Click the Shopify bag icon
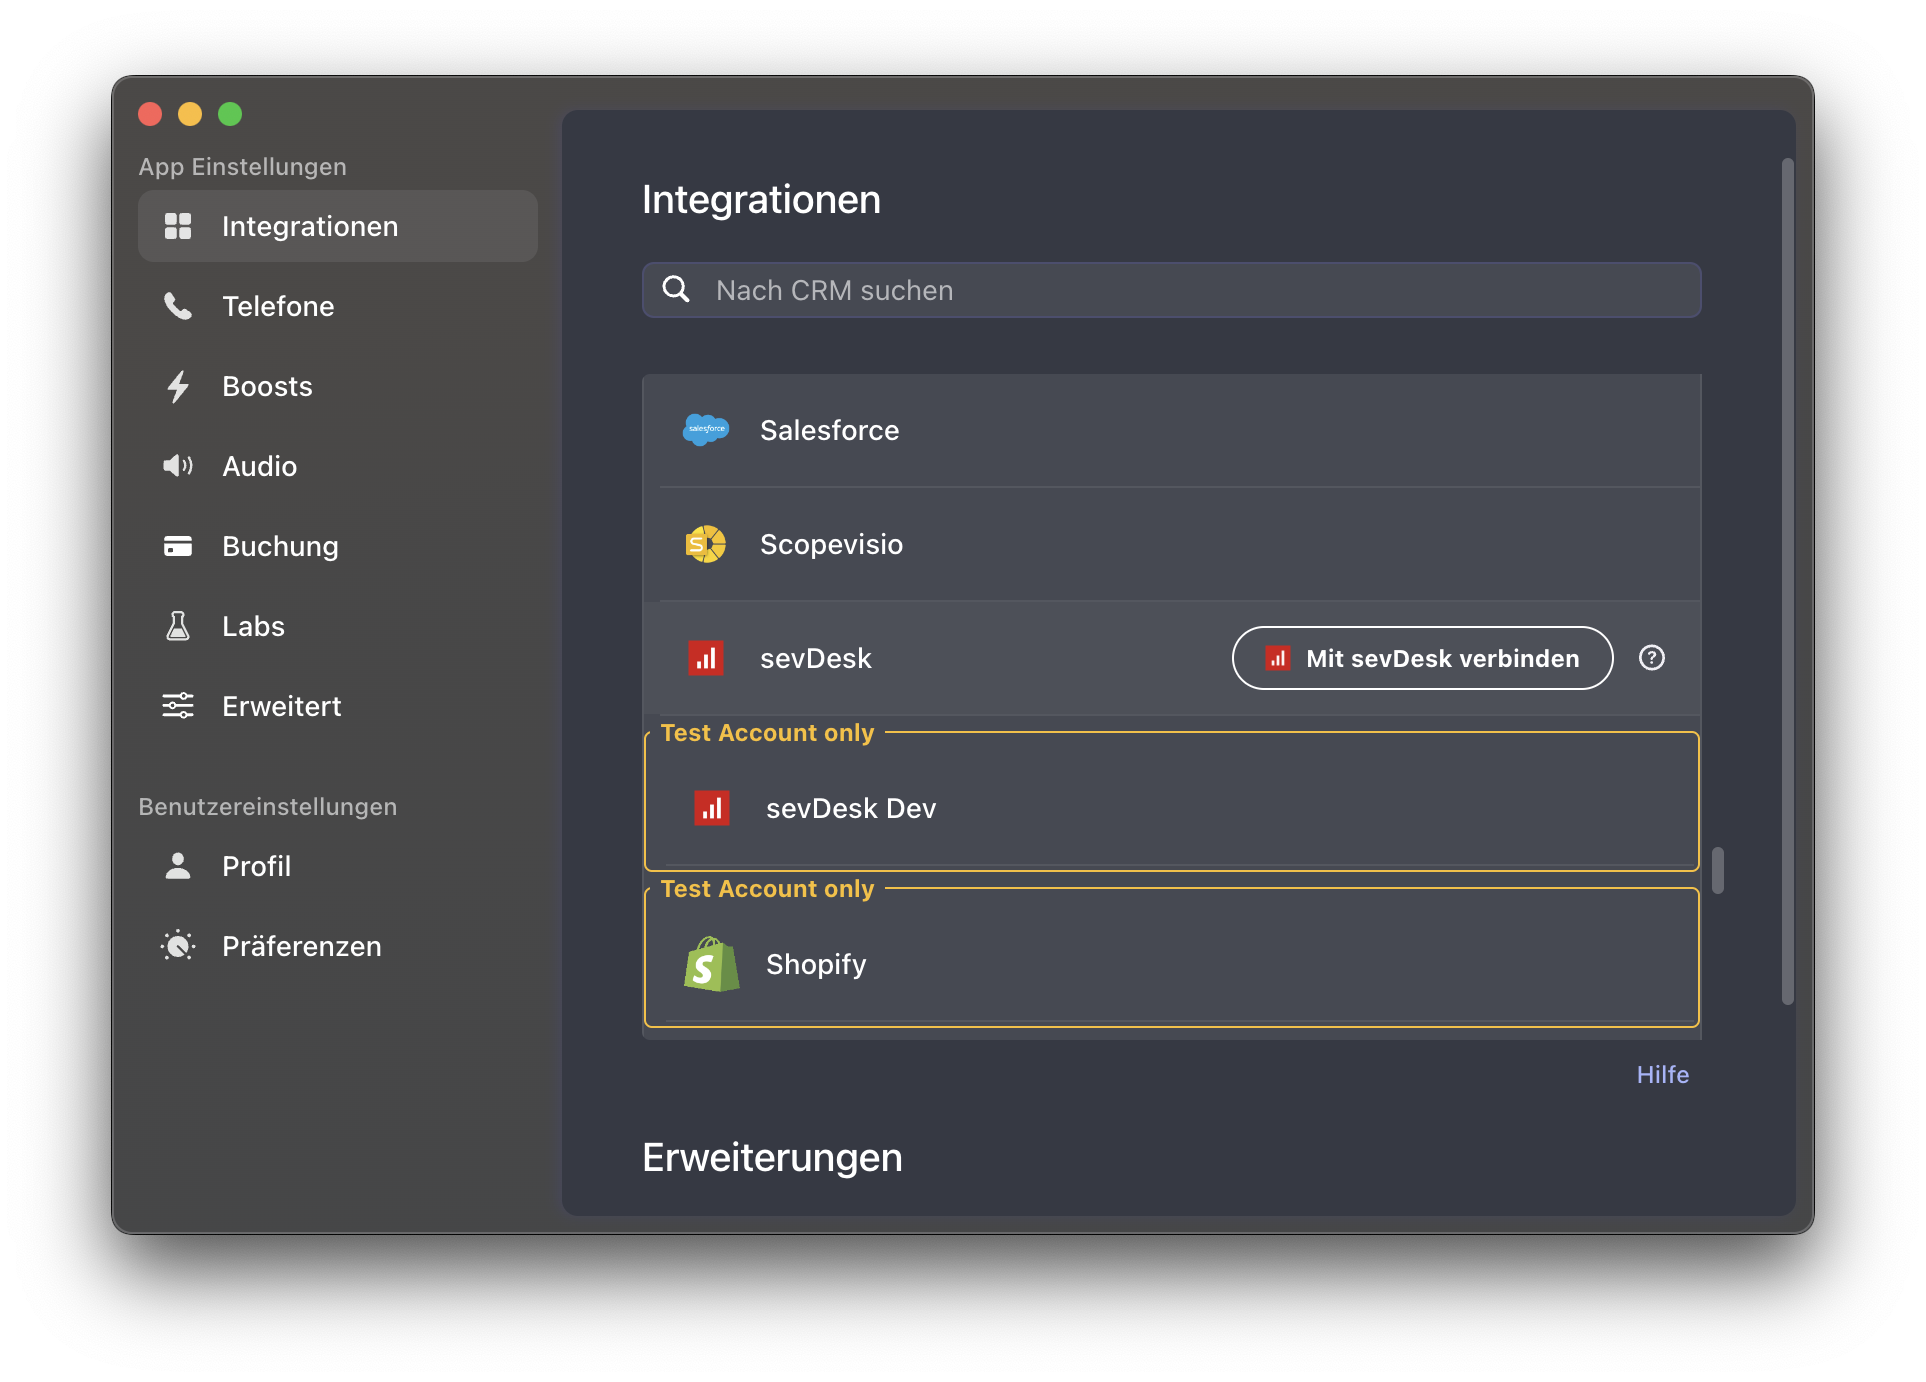 (711, 964)
